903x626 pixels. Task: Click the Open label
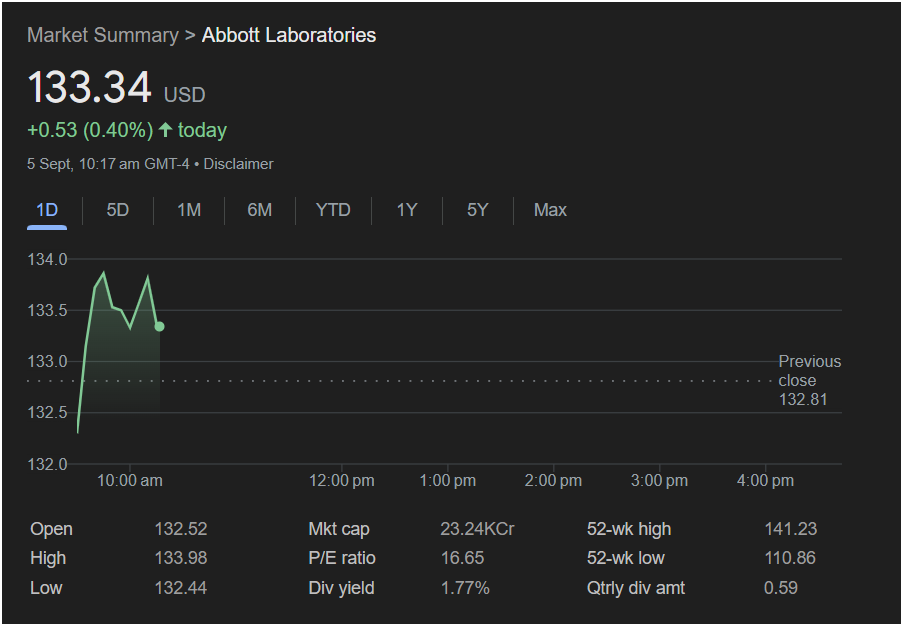[51, 529]
